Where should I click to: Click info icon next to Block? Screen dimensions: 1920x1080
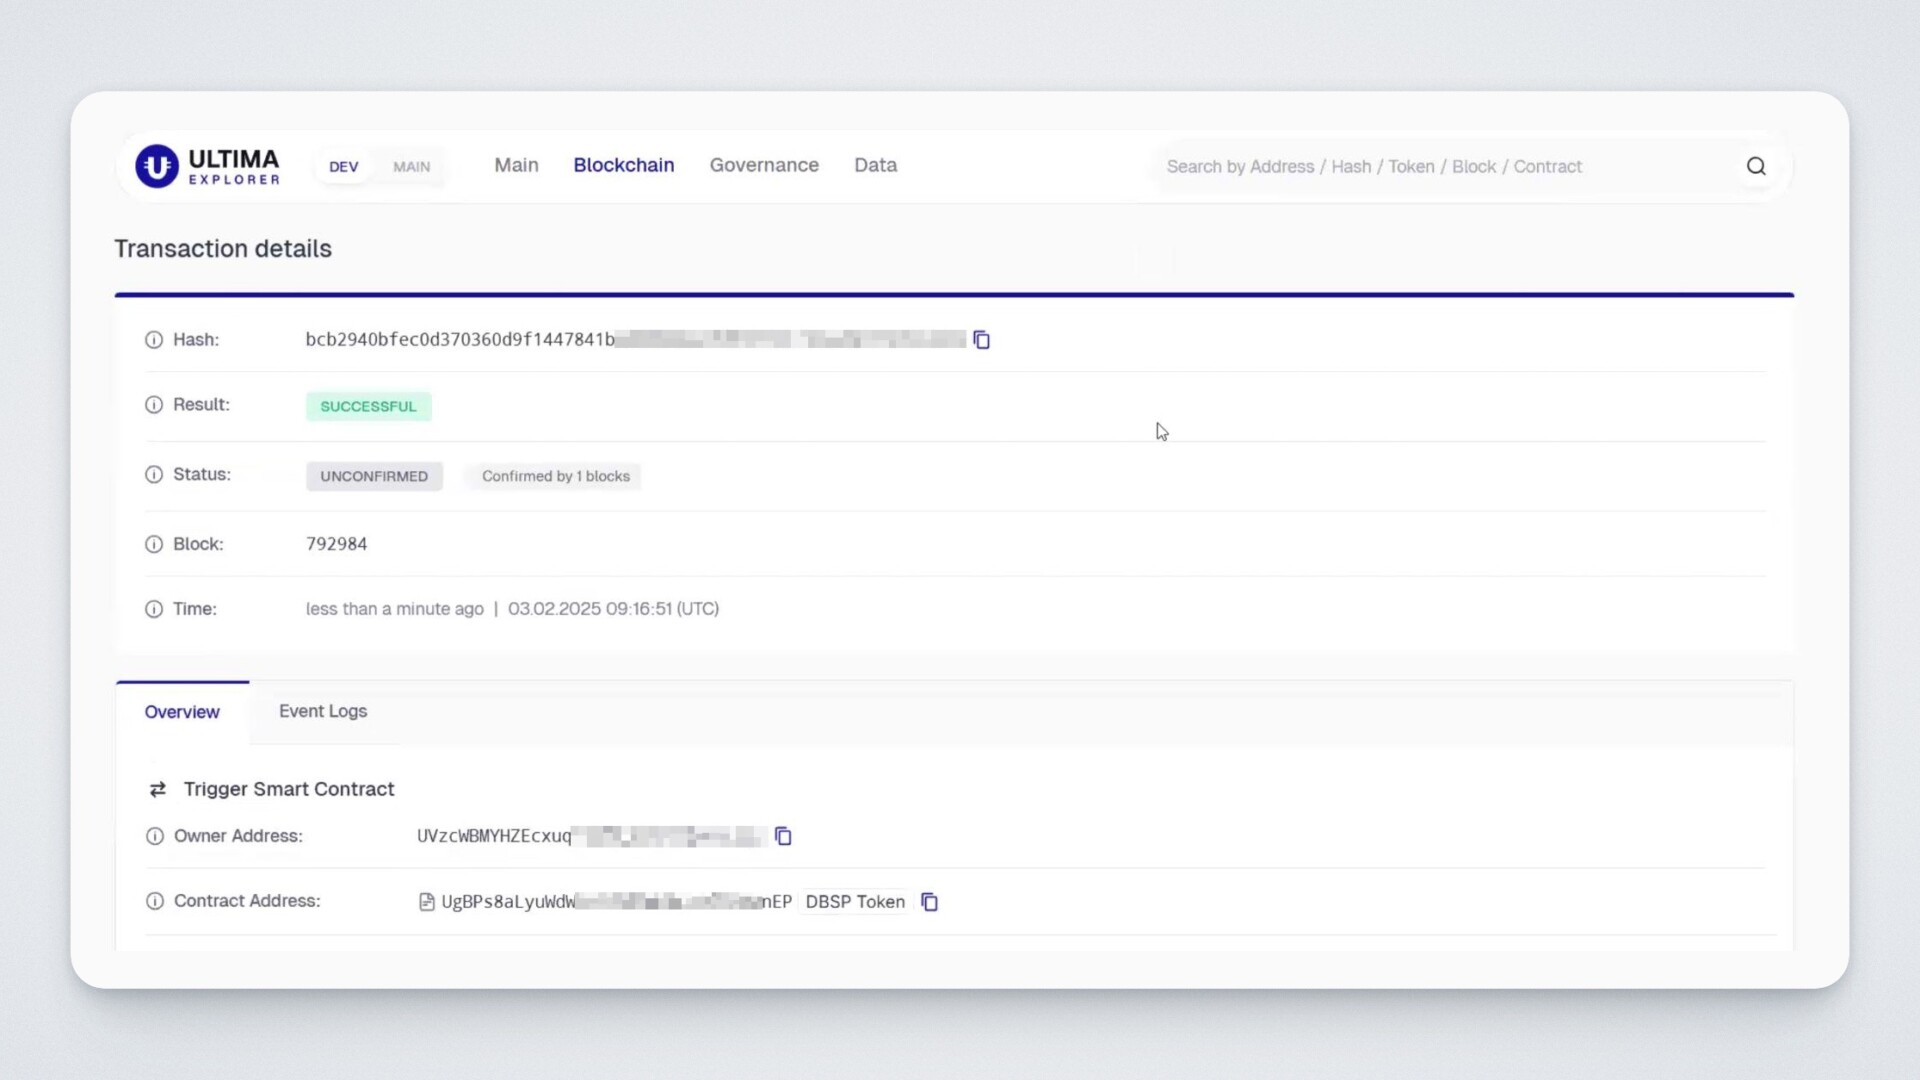point(154,544)
